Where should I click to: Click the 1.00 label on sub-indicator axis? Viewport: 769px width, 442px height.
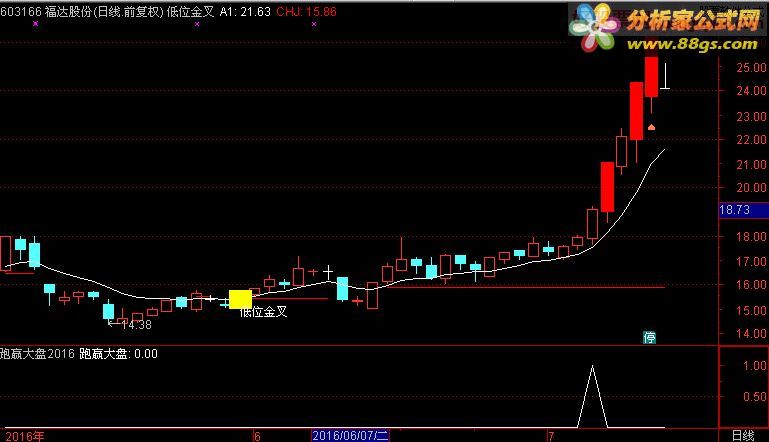pos(754,365)
